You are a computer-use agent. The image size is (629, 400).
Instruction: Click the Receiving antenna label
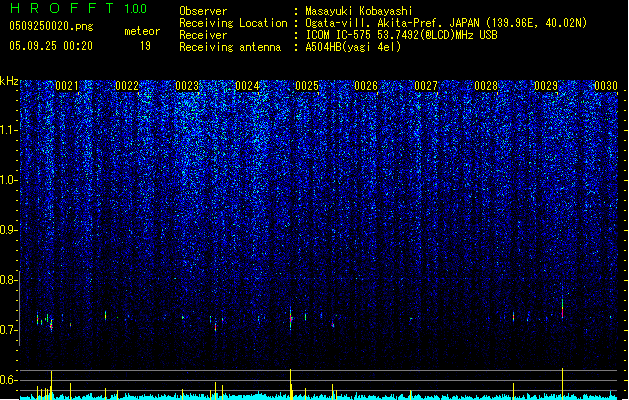pos(230,47)
